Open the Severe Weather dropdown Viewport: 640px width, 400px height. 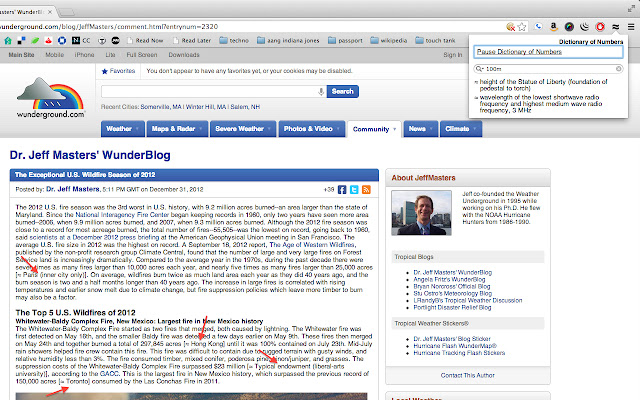tap(243, 129)
